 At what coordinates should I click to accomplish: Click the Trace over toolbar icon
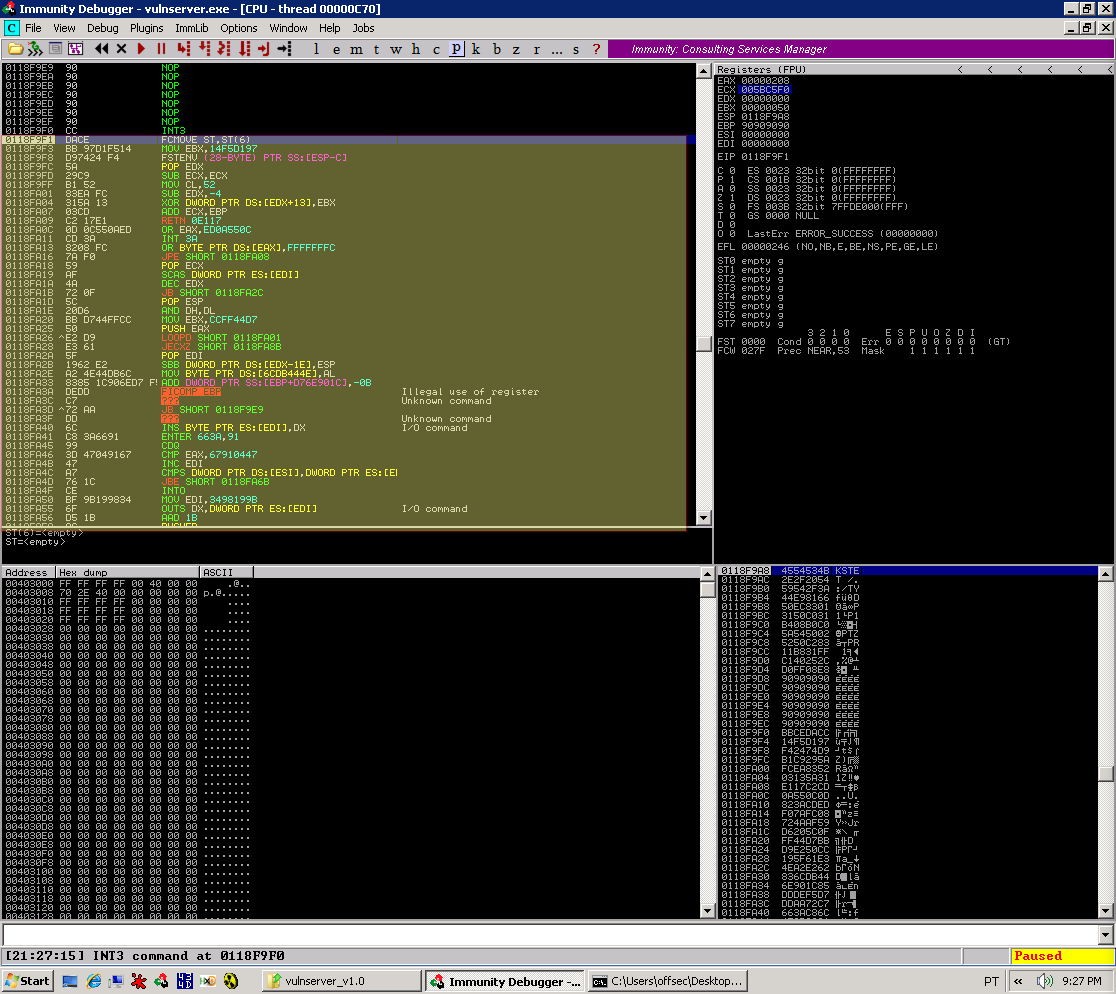click(244, 48)
